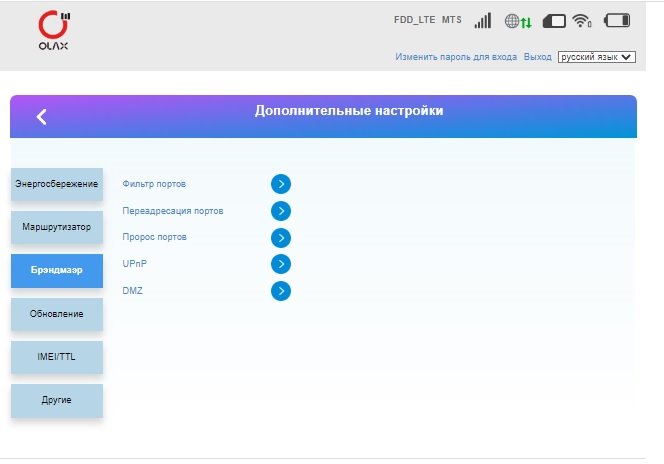Open Переадресация портов arrow button

(x=281, y=211)
